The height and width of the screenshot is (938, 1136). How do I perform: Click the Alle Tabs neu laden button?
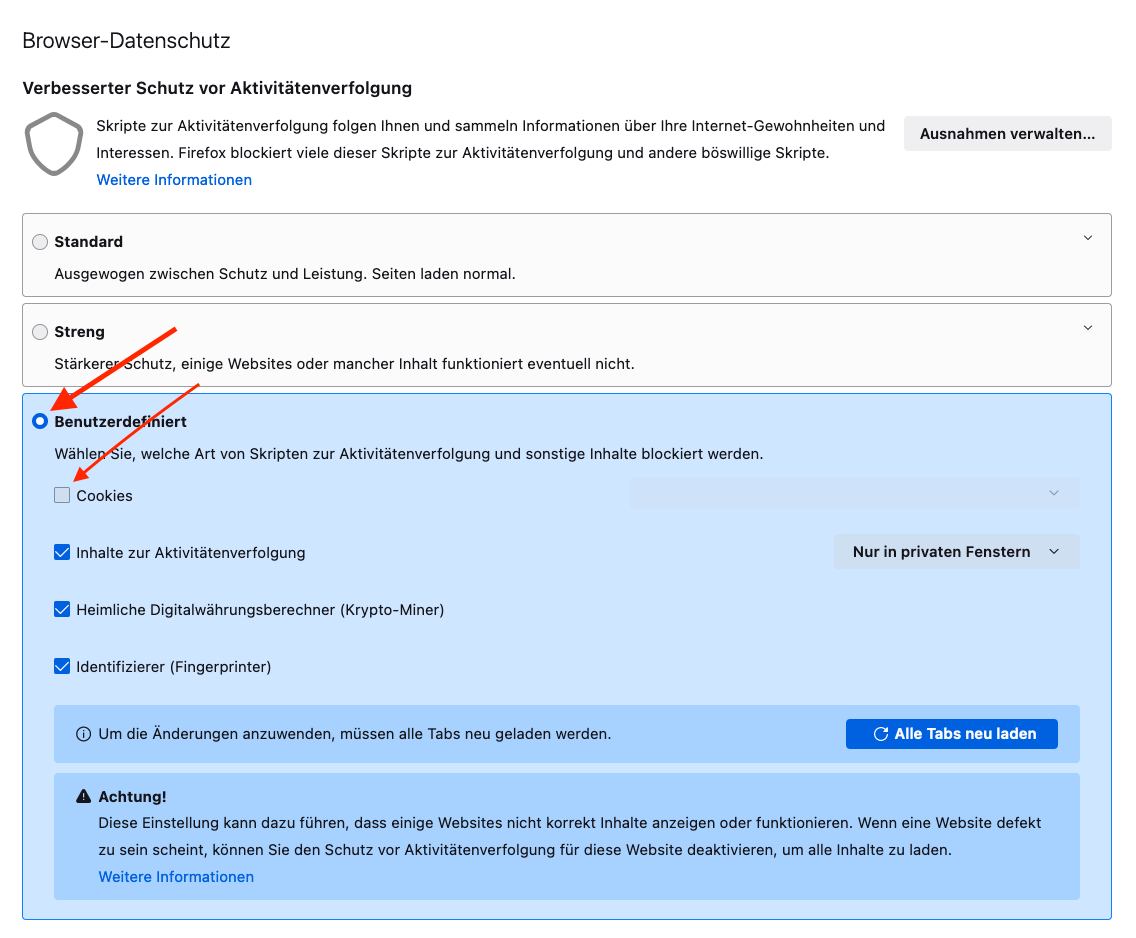coord(951,734)
